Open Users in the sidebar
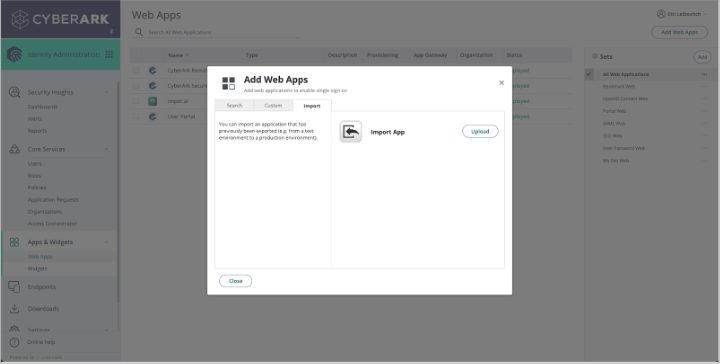 point(34,164)
